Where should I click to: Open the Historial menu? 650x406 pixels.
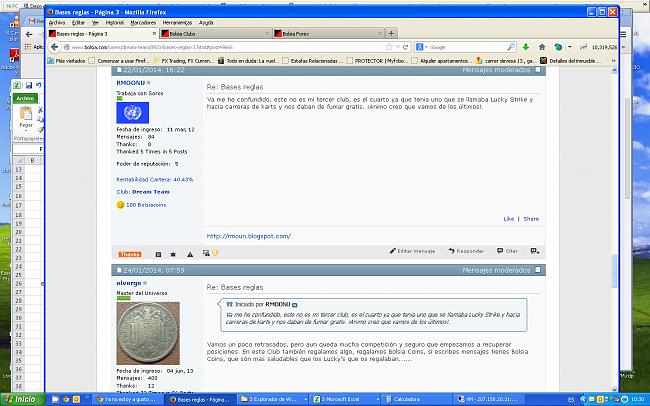click(114, 23)
